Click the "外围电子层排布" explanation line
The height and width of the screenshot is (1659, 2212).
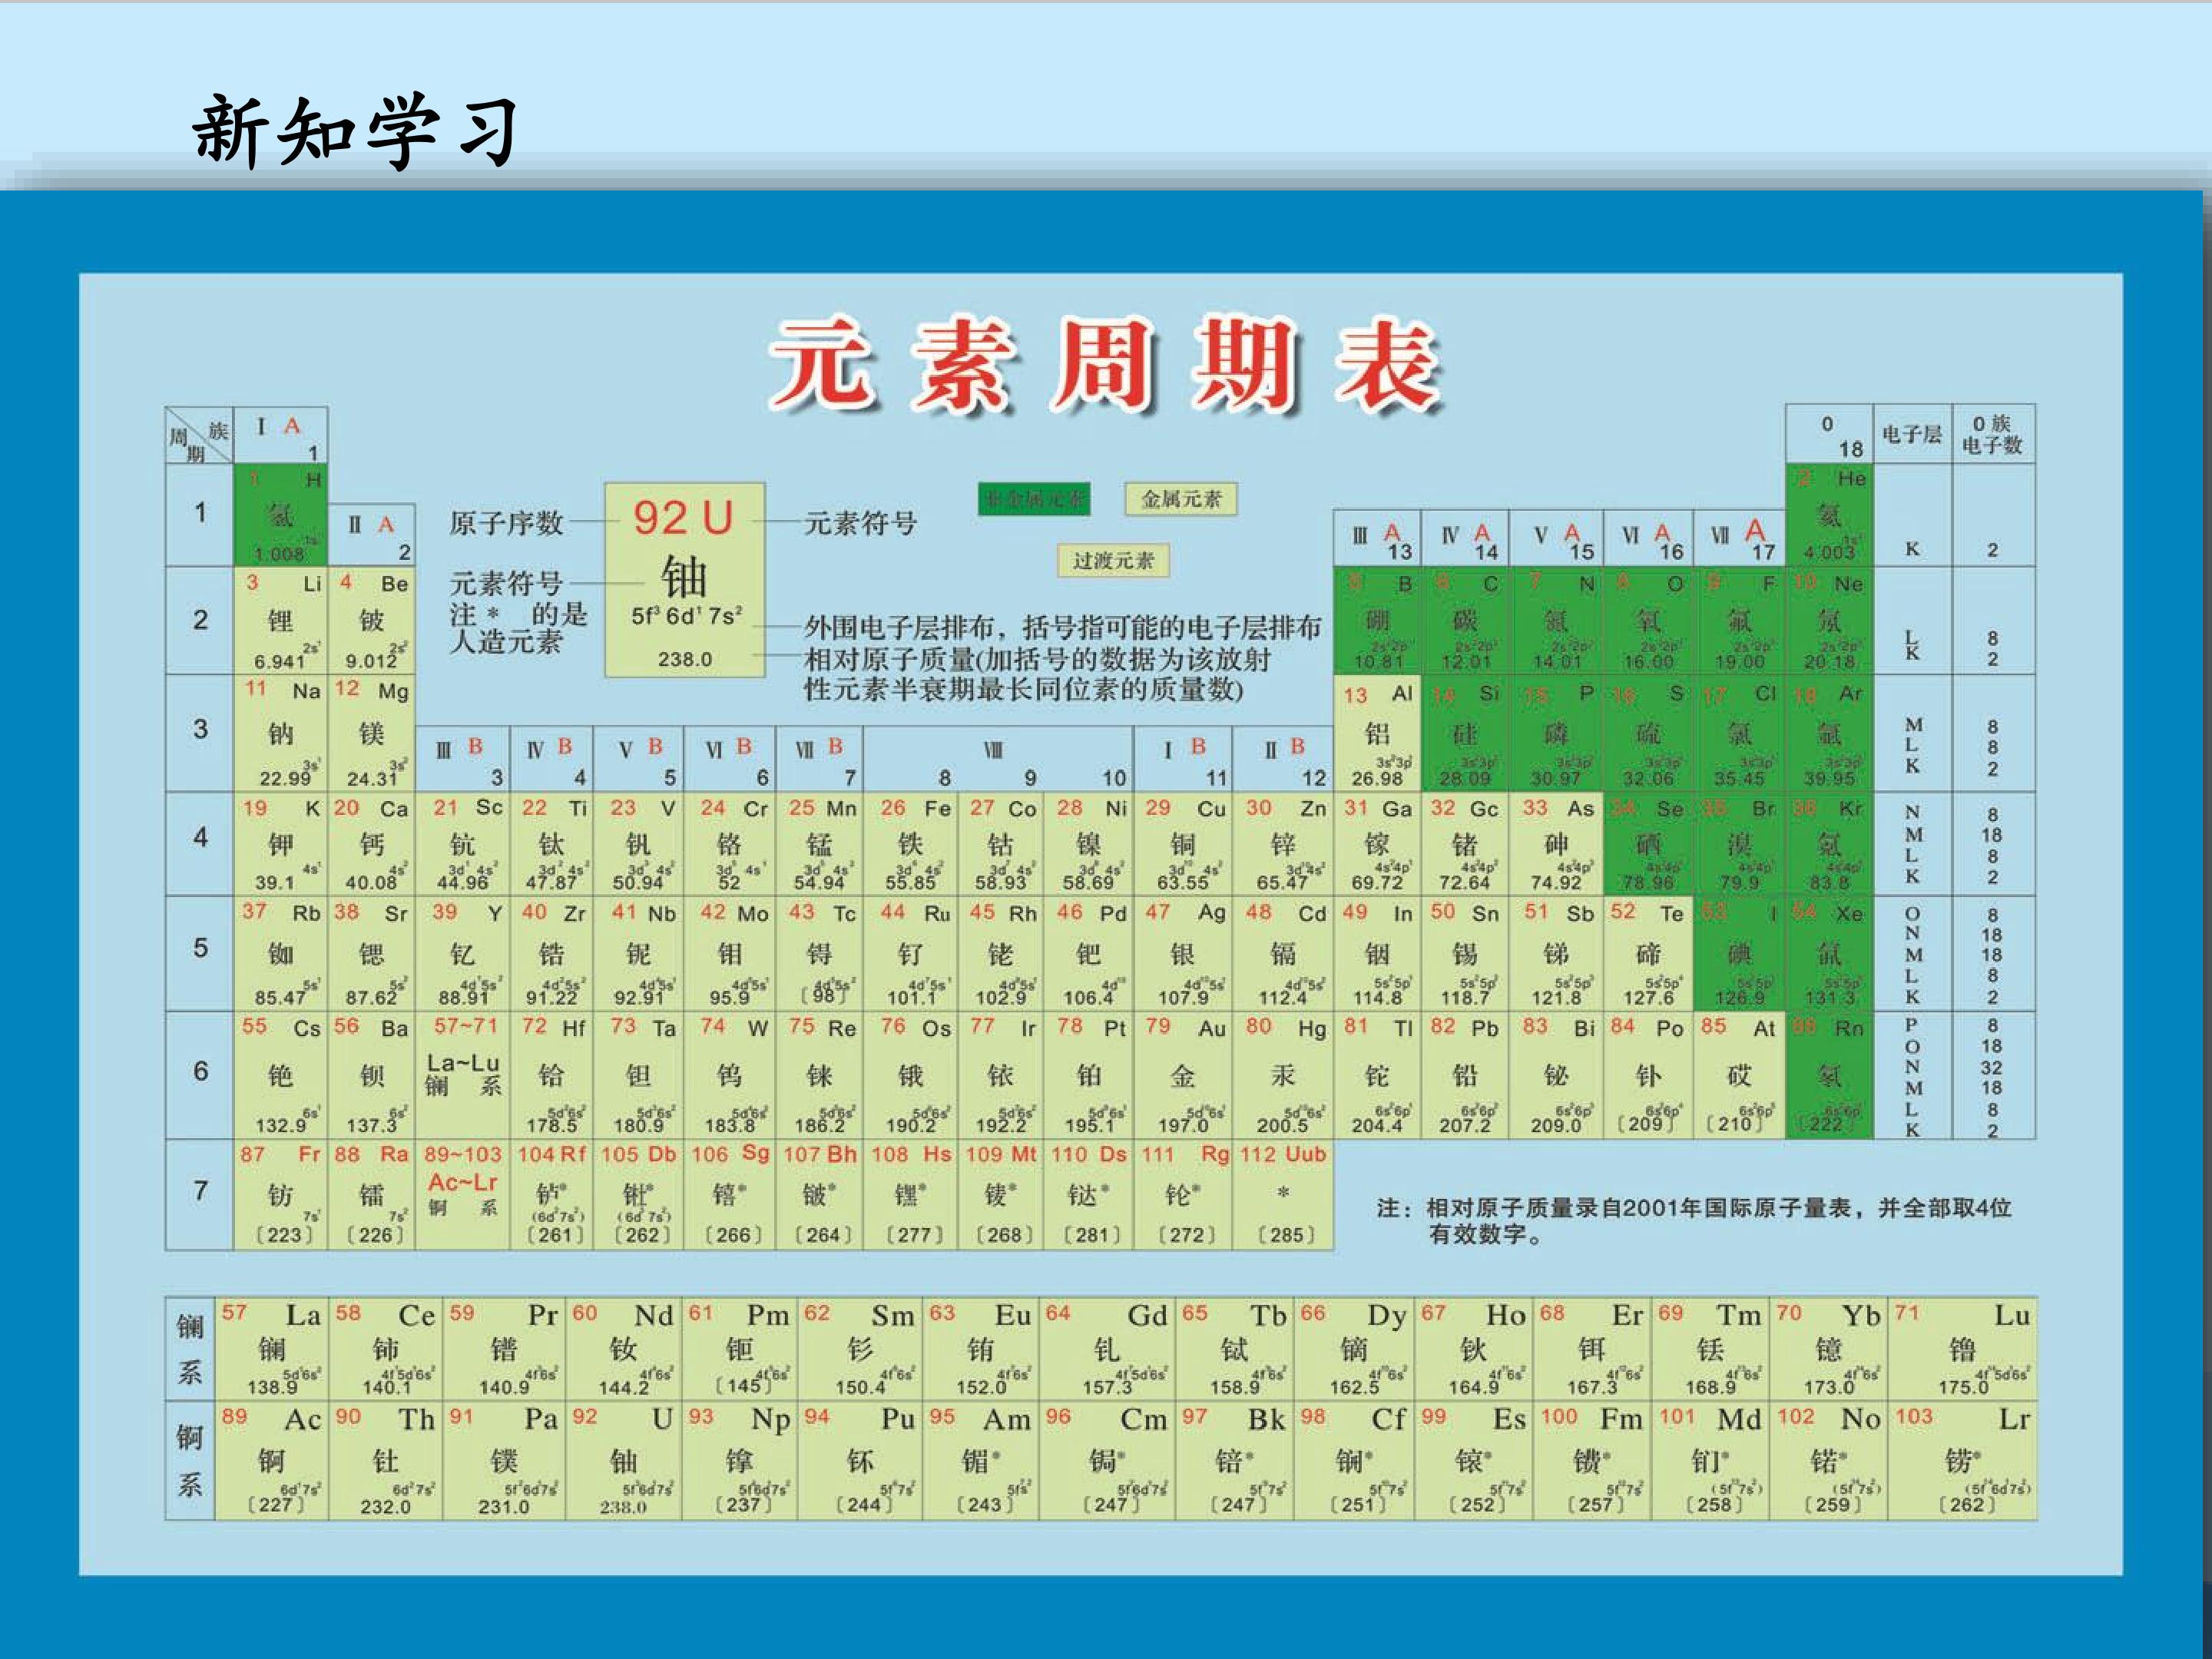pyautogui.click(x=1062, y=627)
